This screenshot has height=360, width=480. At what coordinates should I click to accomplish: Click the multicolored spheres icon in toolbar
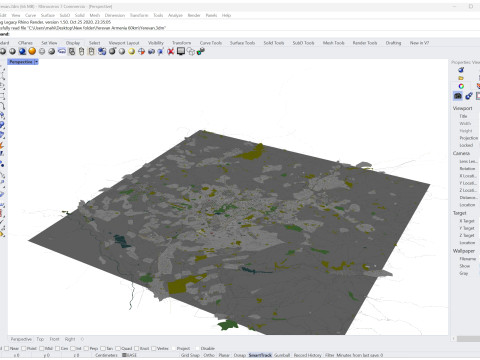[x=201, y=51]
